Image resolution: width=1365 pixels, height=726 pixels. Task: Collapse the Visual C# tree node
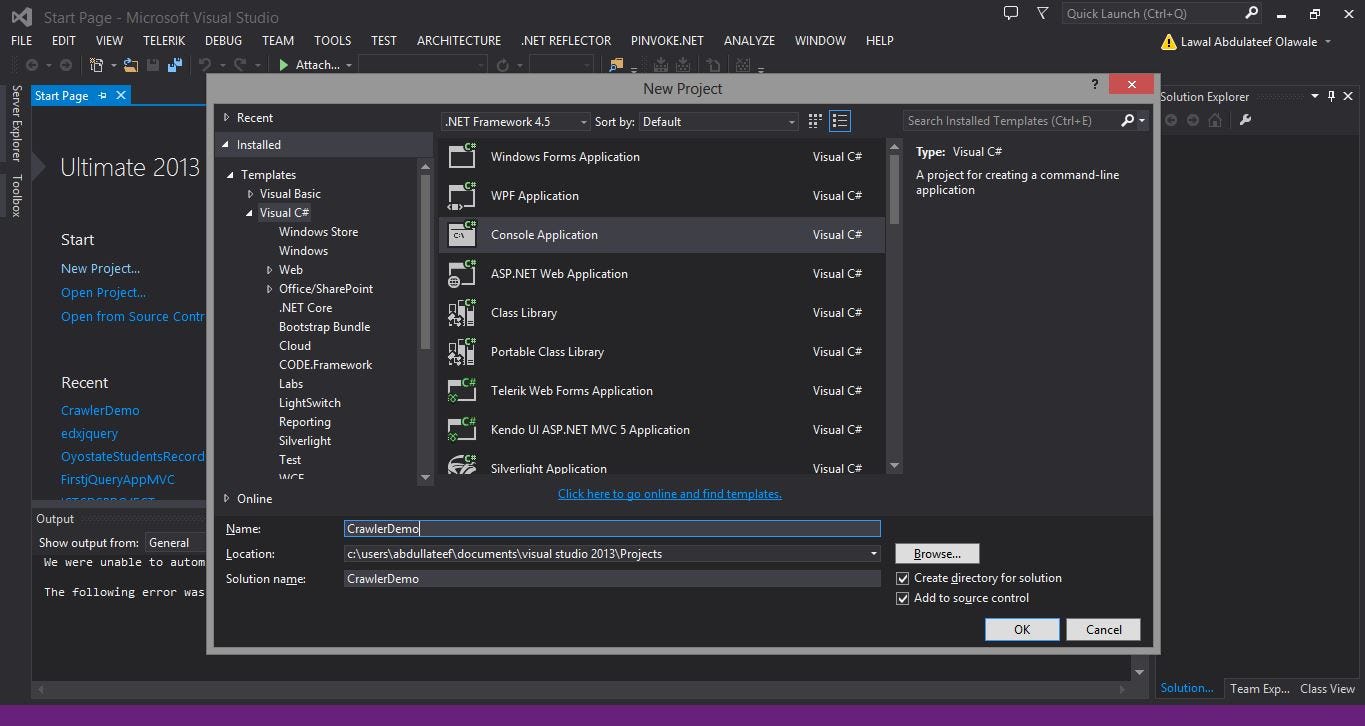(249, 212)
